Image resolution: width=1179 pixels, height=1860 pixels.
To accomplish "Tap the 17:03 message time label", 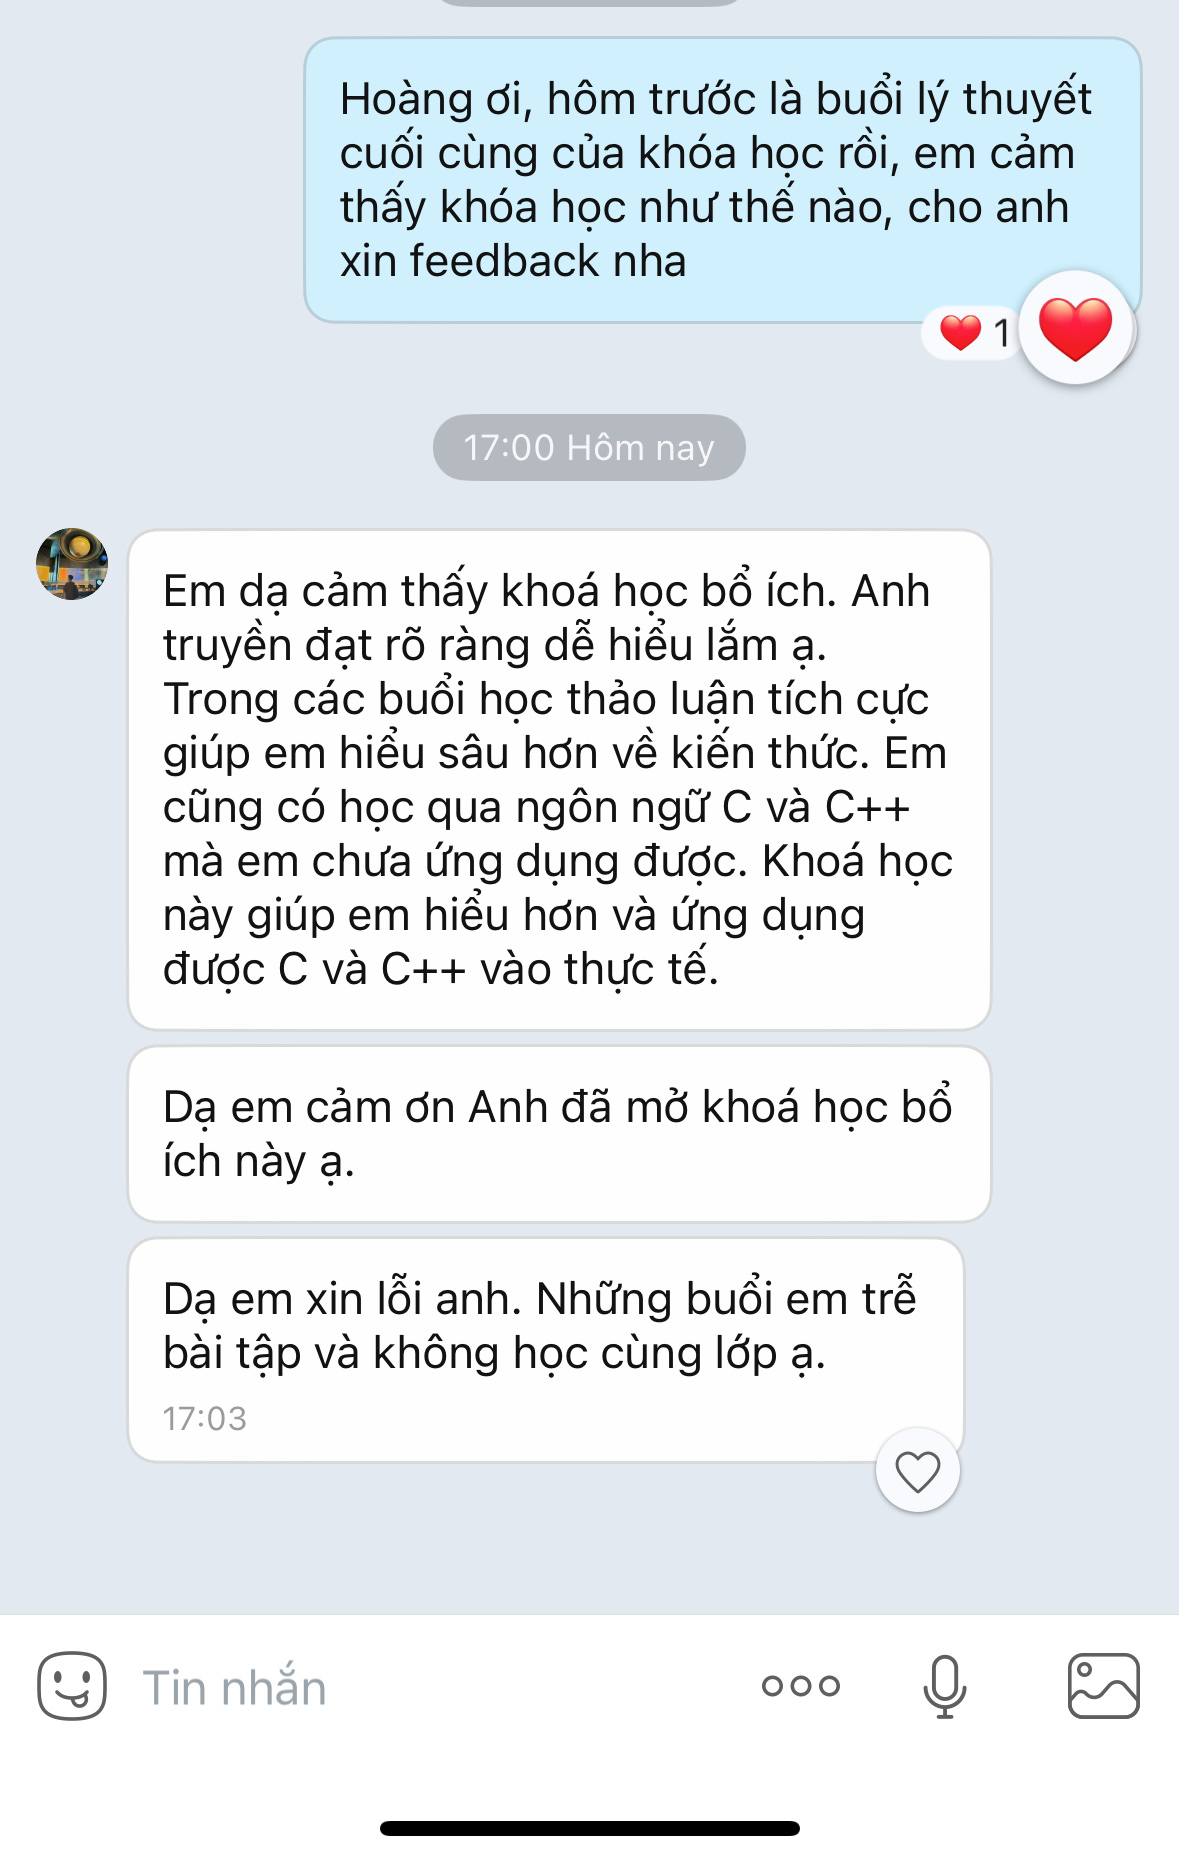I will coord(204,1418).
